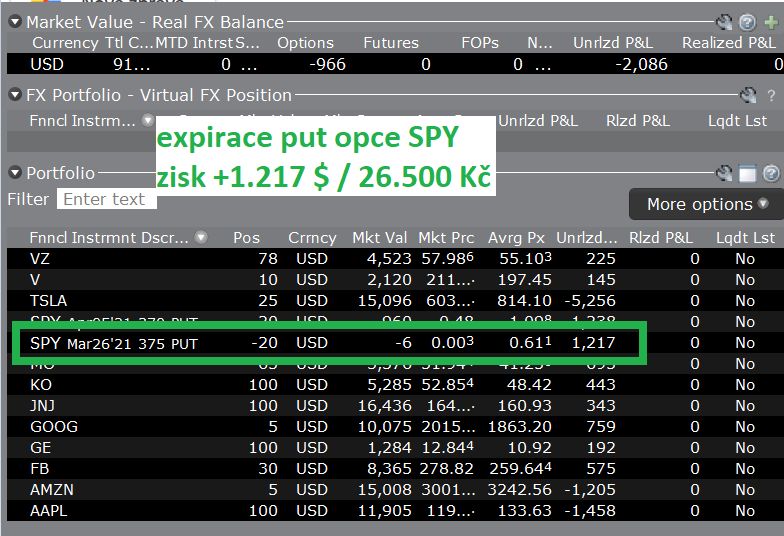Select TSLA position row
This screenshot has height=536, width=784.
[395, 300]
